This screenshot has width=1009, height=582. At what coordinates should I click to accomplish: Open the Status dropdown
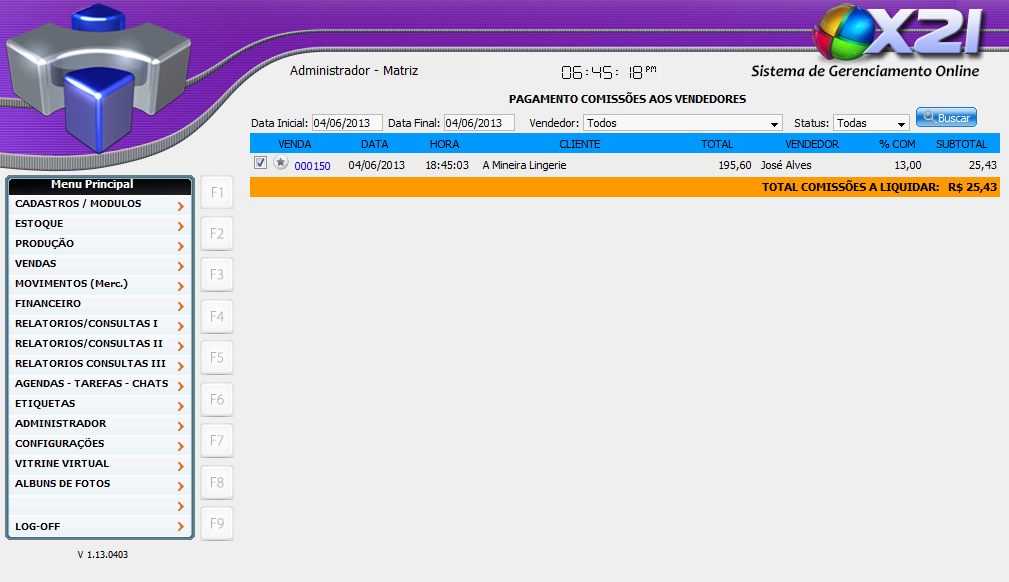pos(871,123)
